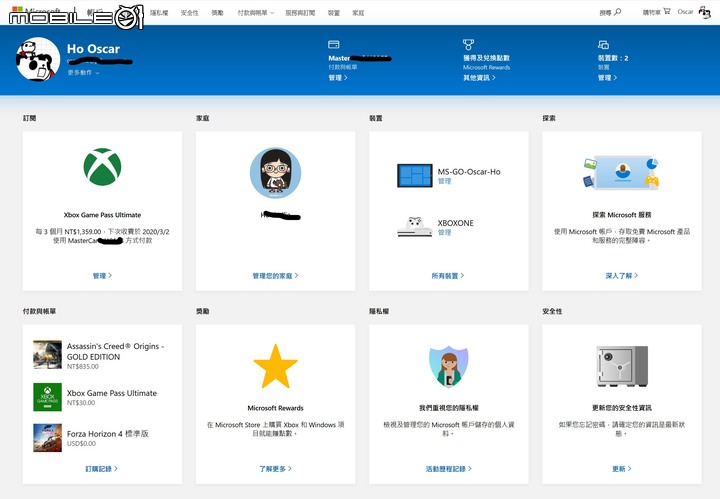The image size is (720, 499).
Task: Open the 隱私權 navigation tab
Action: (159, 13)
